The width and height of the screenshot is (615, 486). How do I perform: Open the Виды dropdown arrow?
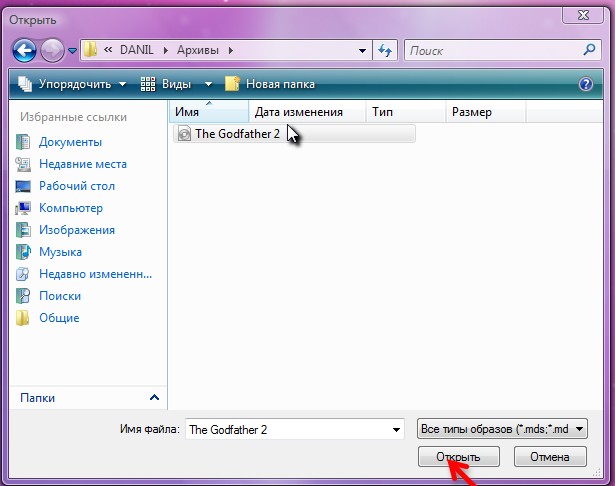[208, 84]
